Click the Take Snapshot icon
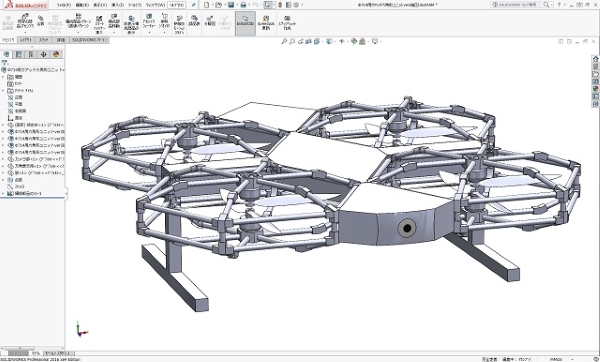 tap(287, 18)
